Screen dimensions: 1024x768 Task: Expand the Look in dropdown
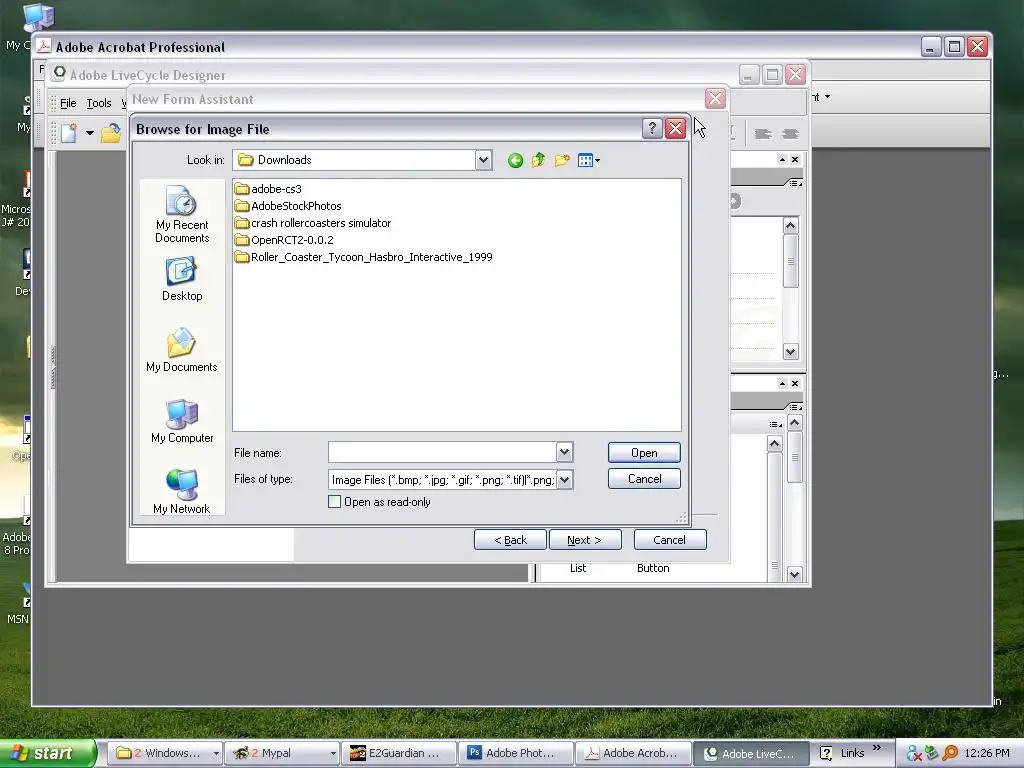(x=483, y=160)
